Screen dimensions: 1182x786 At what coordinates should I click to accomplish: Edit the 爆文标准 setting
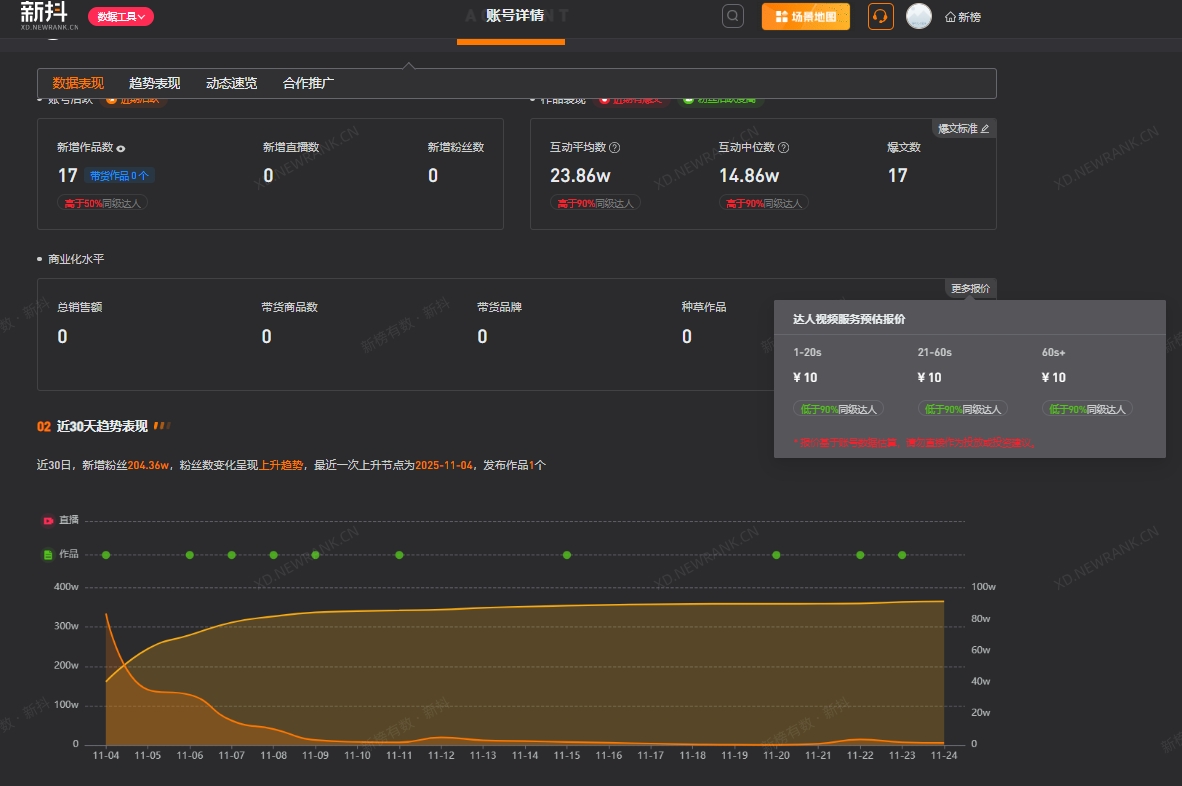963,128
